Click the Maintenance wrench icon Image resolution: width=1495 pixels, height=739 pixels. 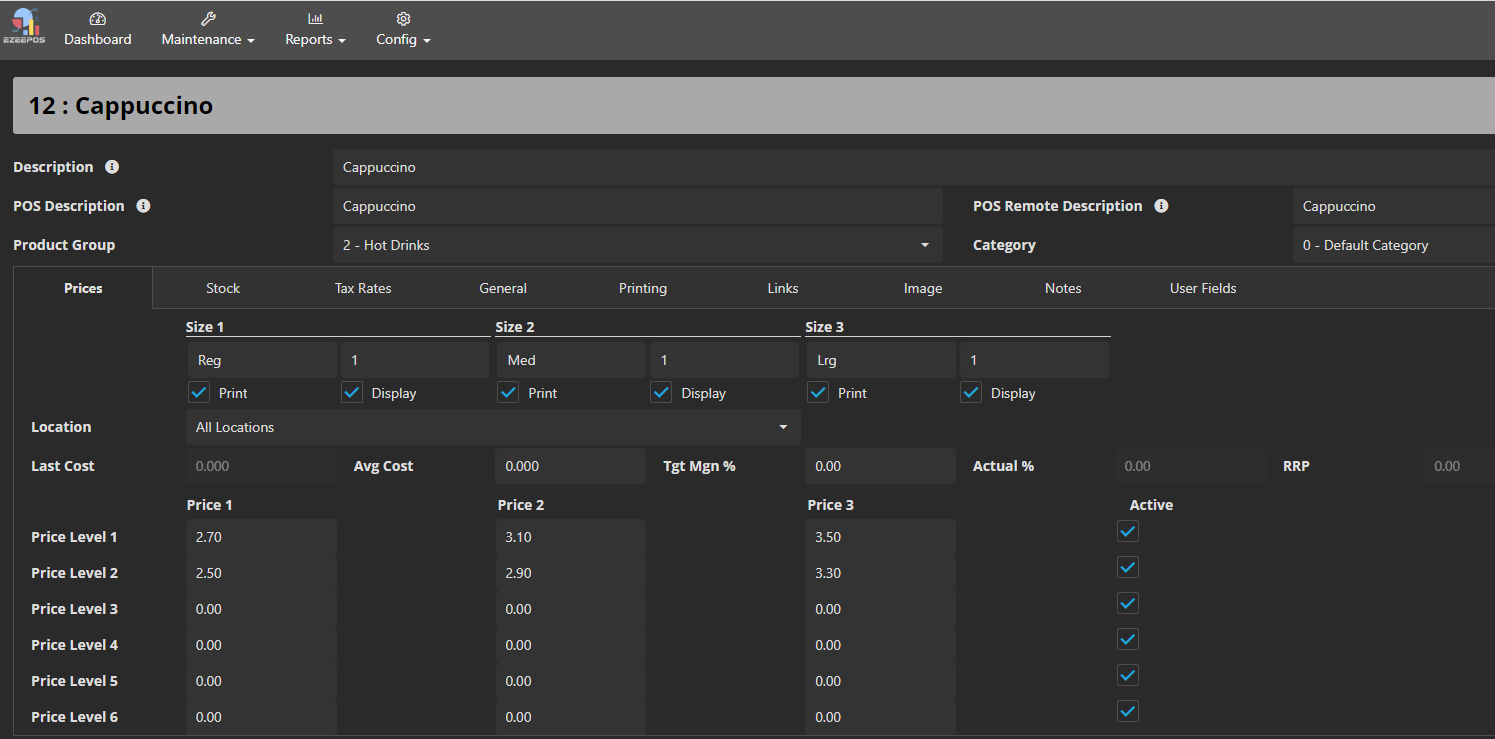point(208,19)
